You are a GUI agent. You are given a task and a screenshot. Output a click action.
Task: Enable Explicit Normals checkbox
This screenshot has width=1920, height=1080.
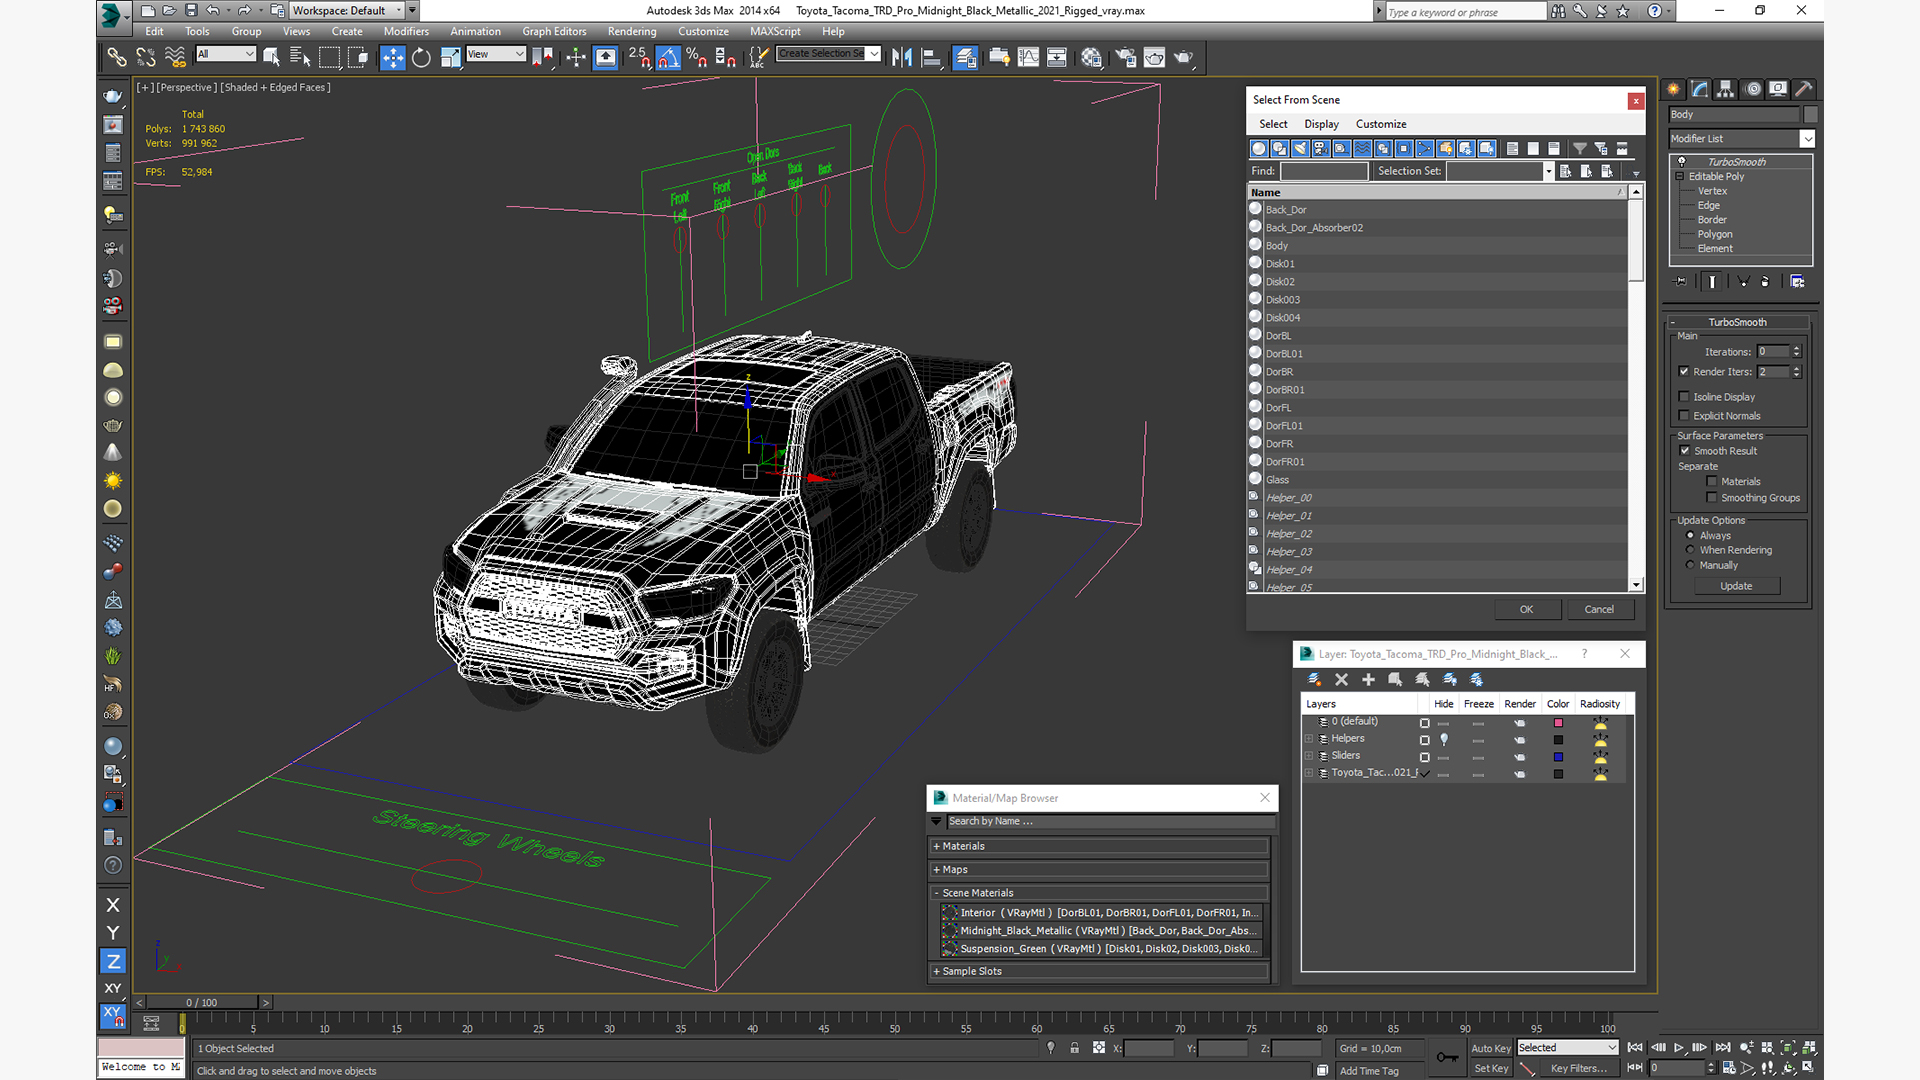pos(1684,416)
